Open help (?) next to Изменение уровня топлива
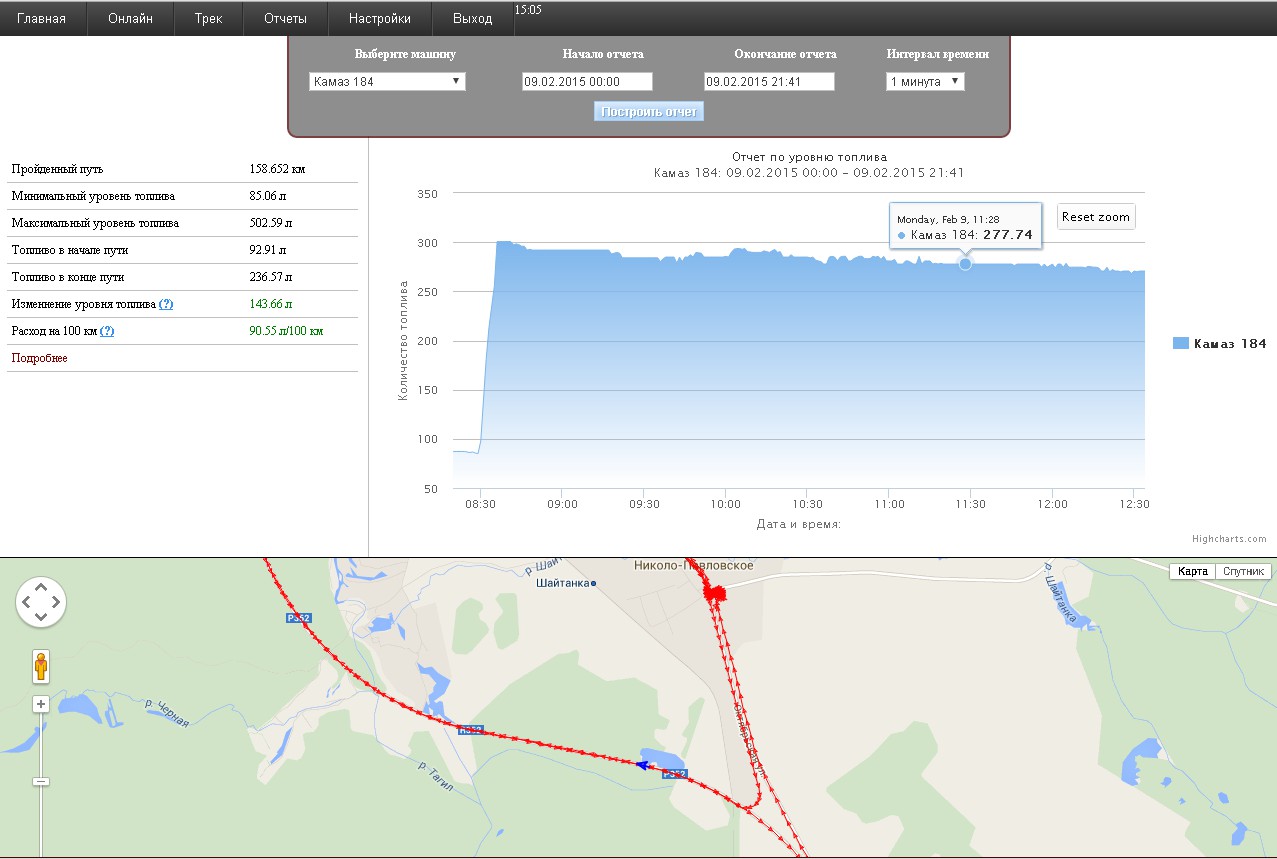1277x859 pixels. coord(166,304)
